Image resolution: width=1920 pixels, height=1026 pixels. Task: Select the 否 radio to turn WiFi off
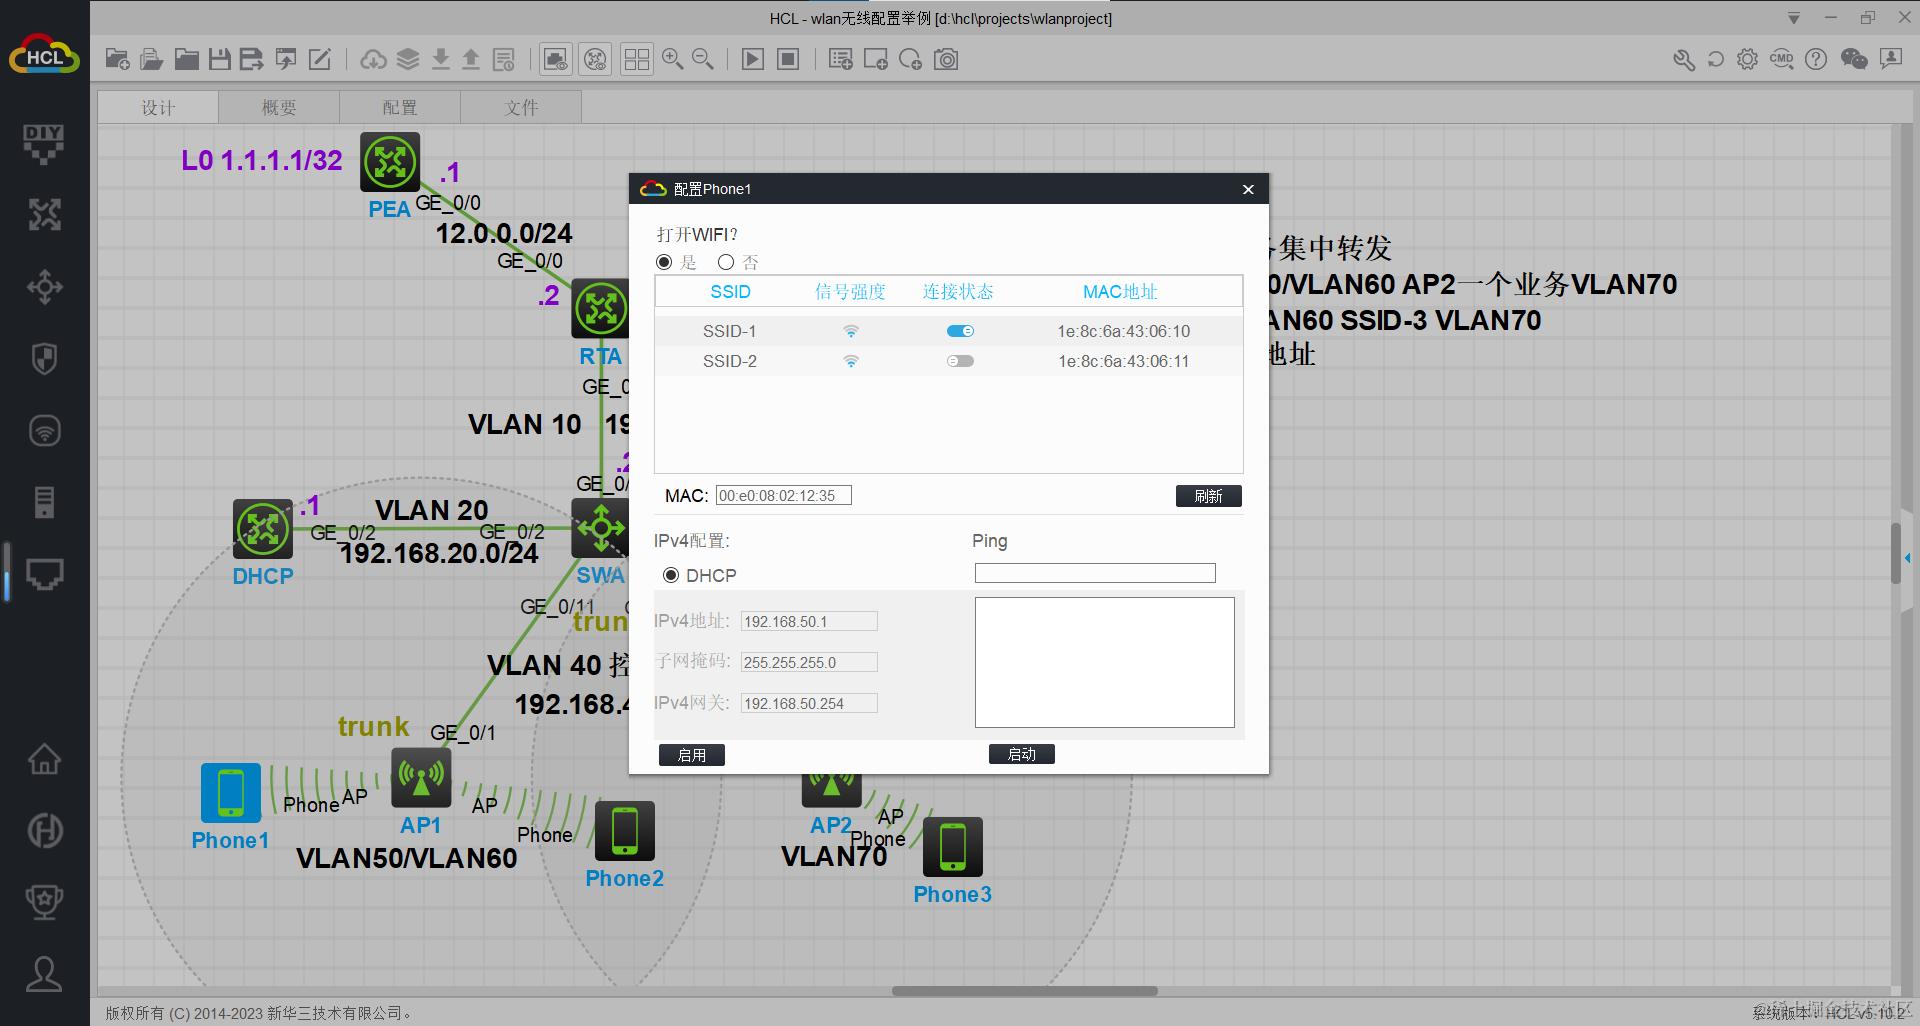pyautogui.click(x=726, y=262)
